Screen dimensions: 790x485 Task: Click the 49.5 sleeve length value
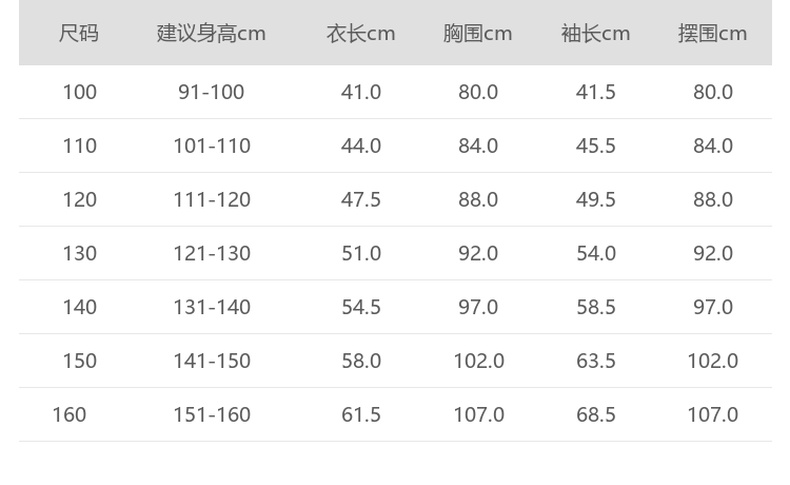(x=596, y=200)
